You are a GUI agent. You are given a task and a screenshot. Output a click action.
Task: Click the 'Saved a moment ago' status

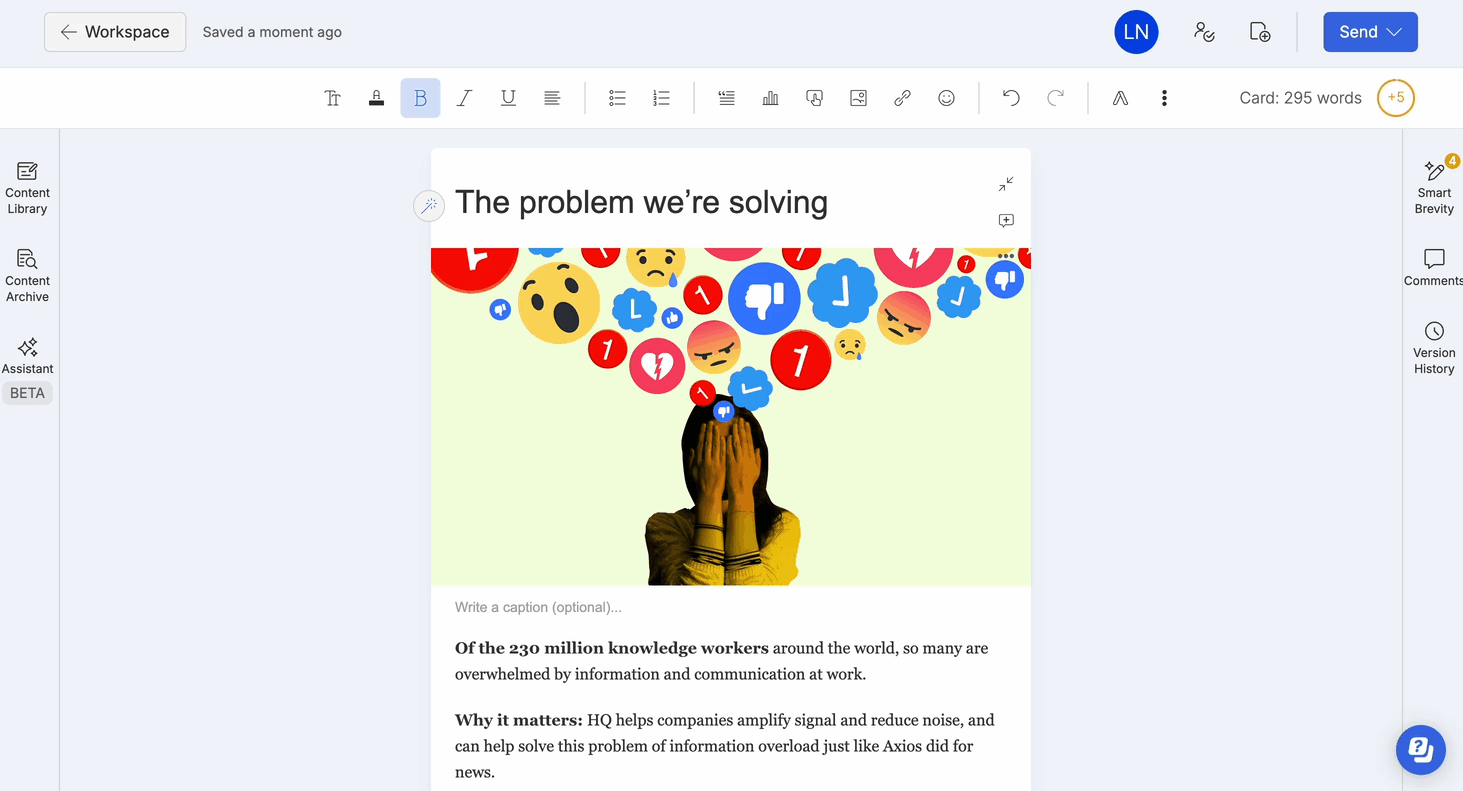click(x=272, y=32)
